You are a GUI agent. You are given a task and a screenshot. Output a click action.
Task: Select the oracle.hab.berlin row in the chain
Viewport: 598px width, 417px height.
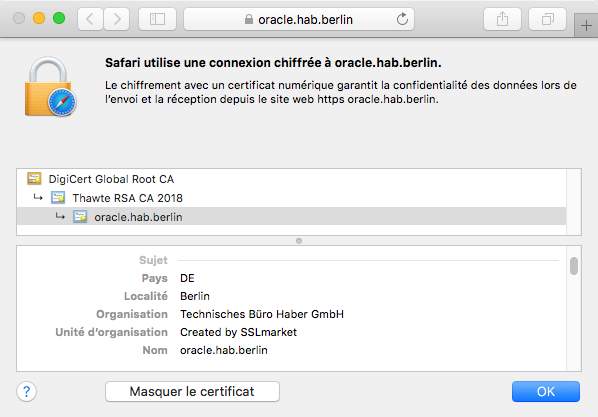(291, 217)
